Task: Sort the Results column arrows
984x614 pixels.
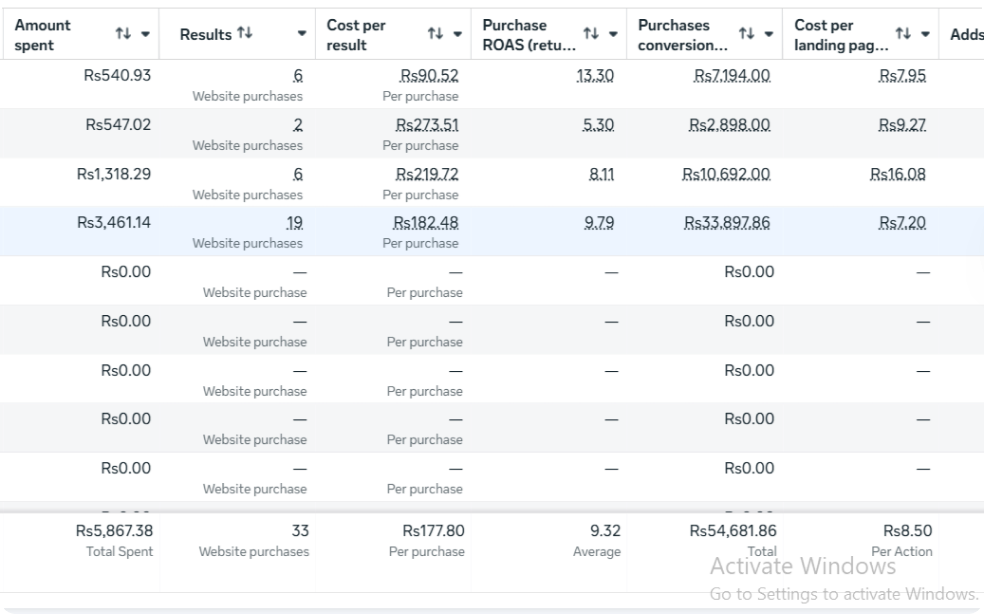Action: (245, 33)
